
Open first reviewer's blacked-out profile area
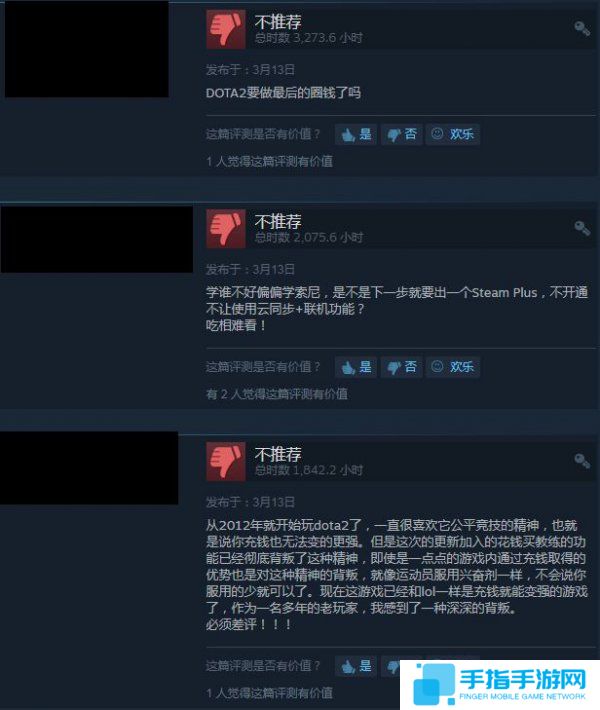tap(86, 49)
